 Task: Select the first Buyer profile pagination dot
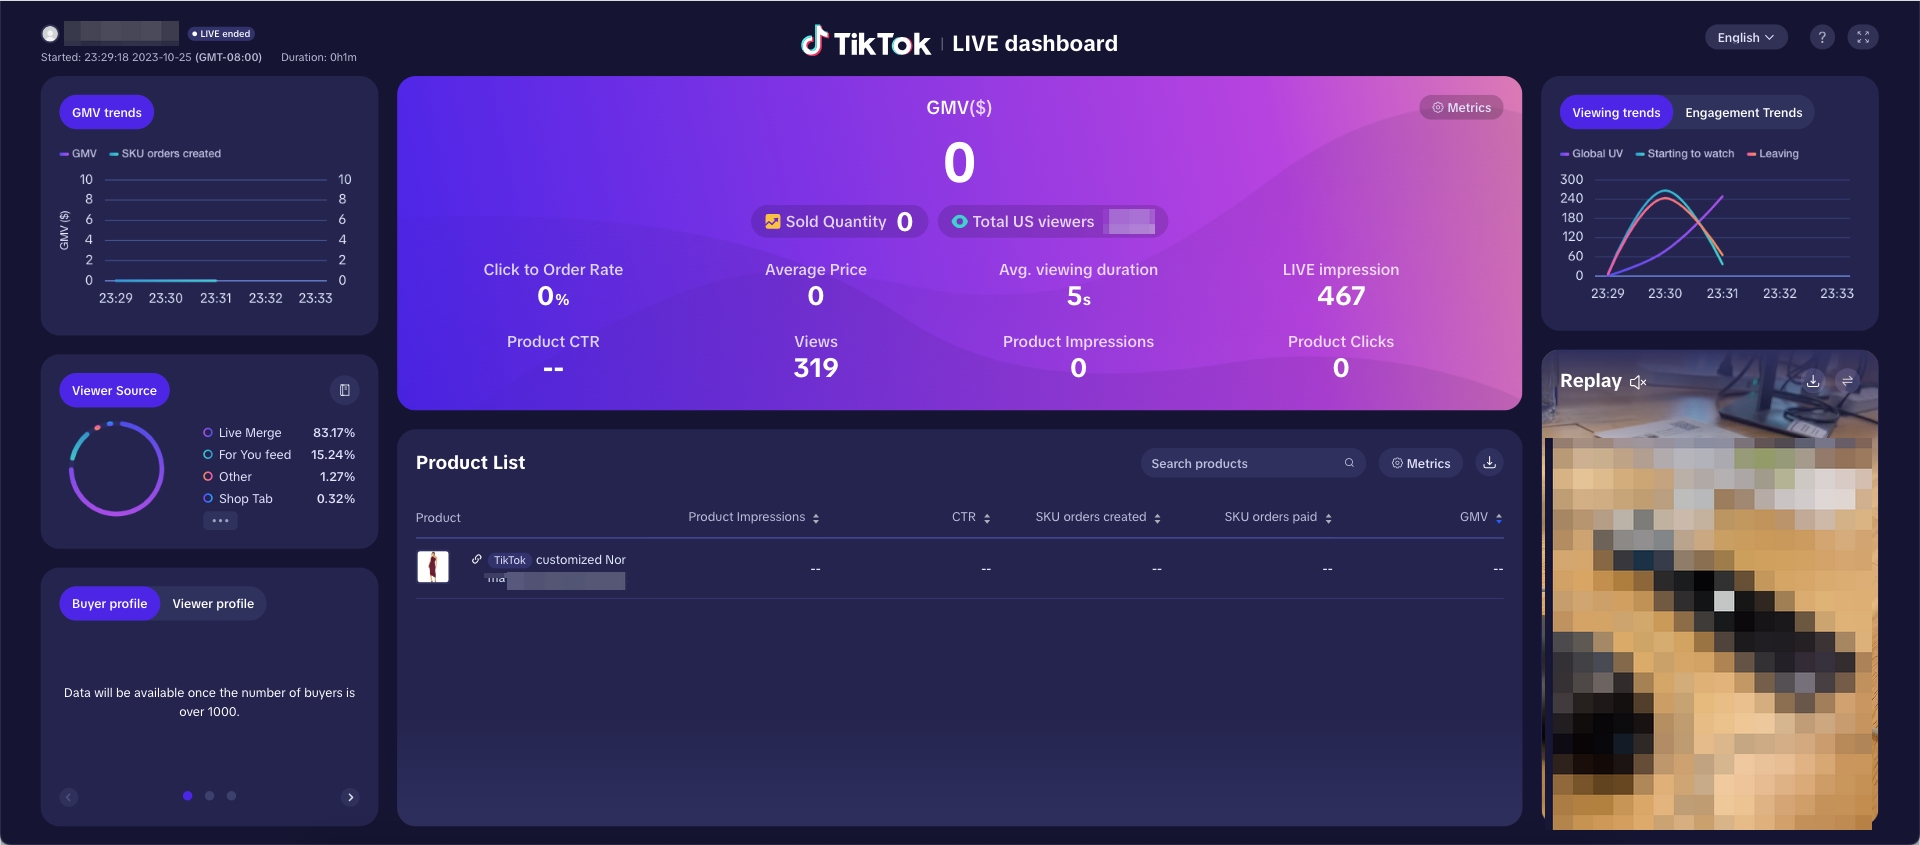(187, 796)
